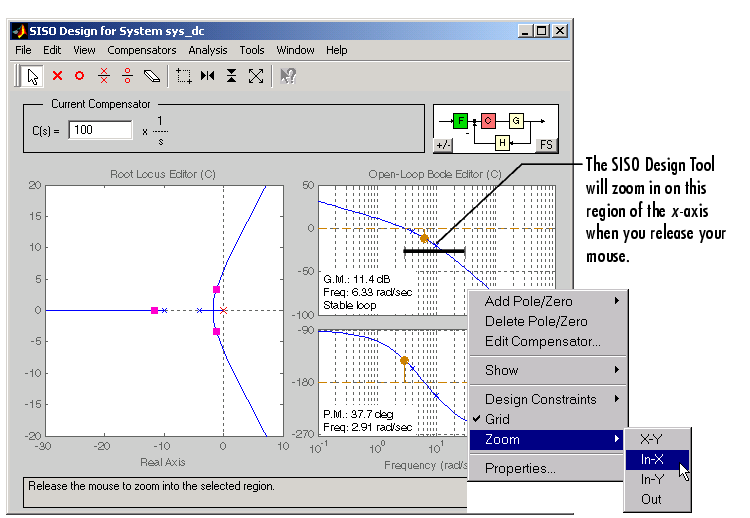Screen dimensions: 750x518
Task: Activate the zoom in X tool
Action: click(208, 76)
